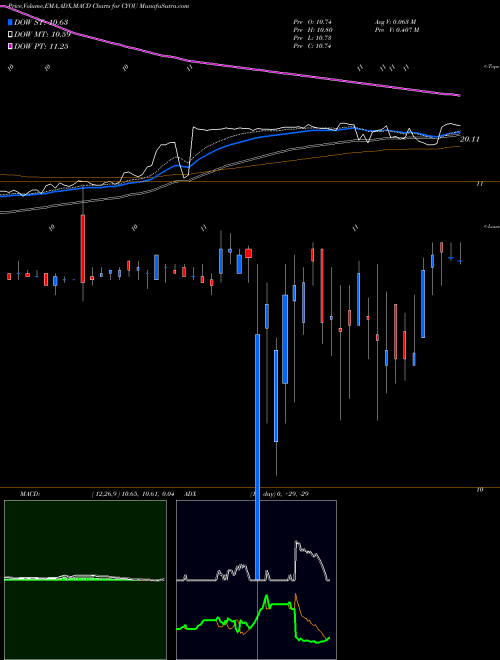Viewport: 500px width, 660px height.
Task: Click the 20.11 price label
Action: [469, 139]
